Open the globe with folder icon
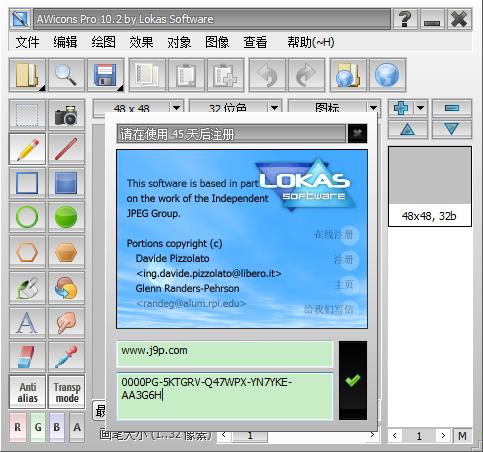This screenshot has height=452, width=483. click(x=348, y=75)
